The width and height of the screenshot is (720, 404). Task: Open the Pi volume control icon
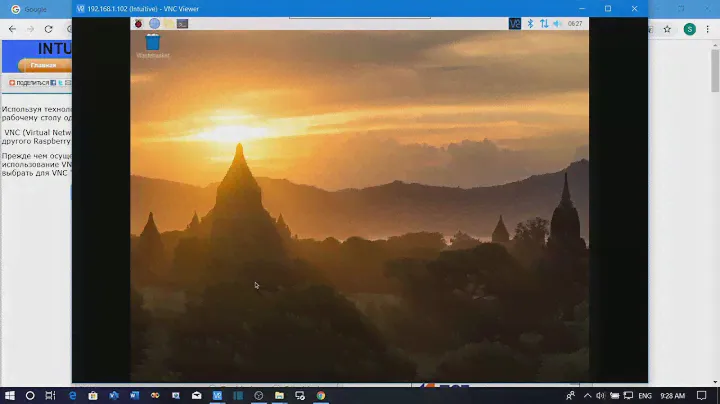pos(557,23)
